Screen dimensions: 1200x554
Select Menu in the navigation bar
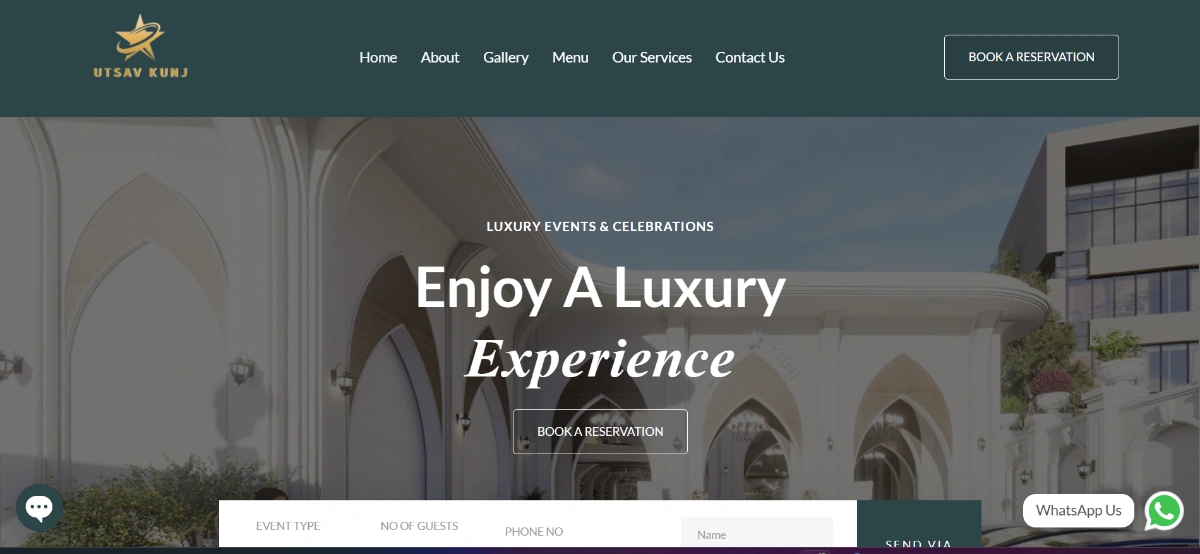(570, 57)
